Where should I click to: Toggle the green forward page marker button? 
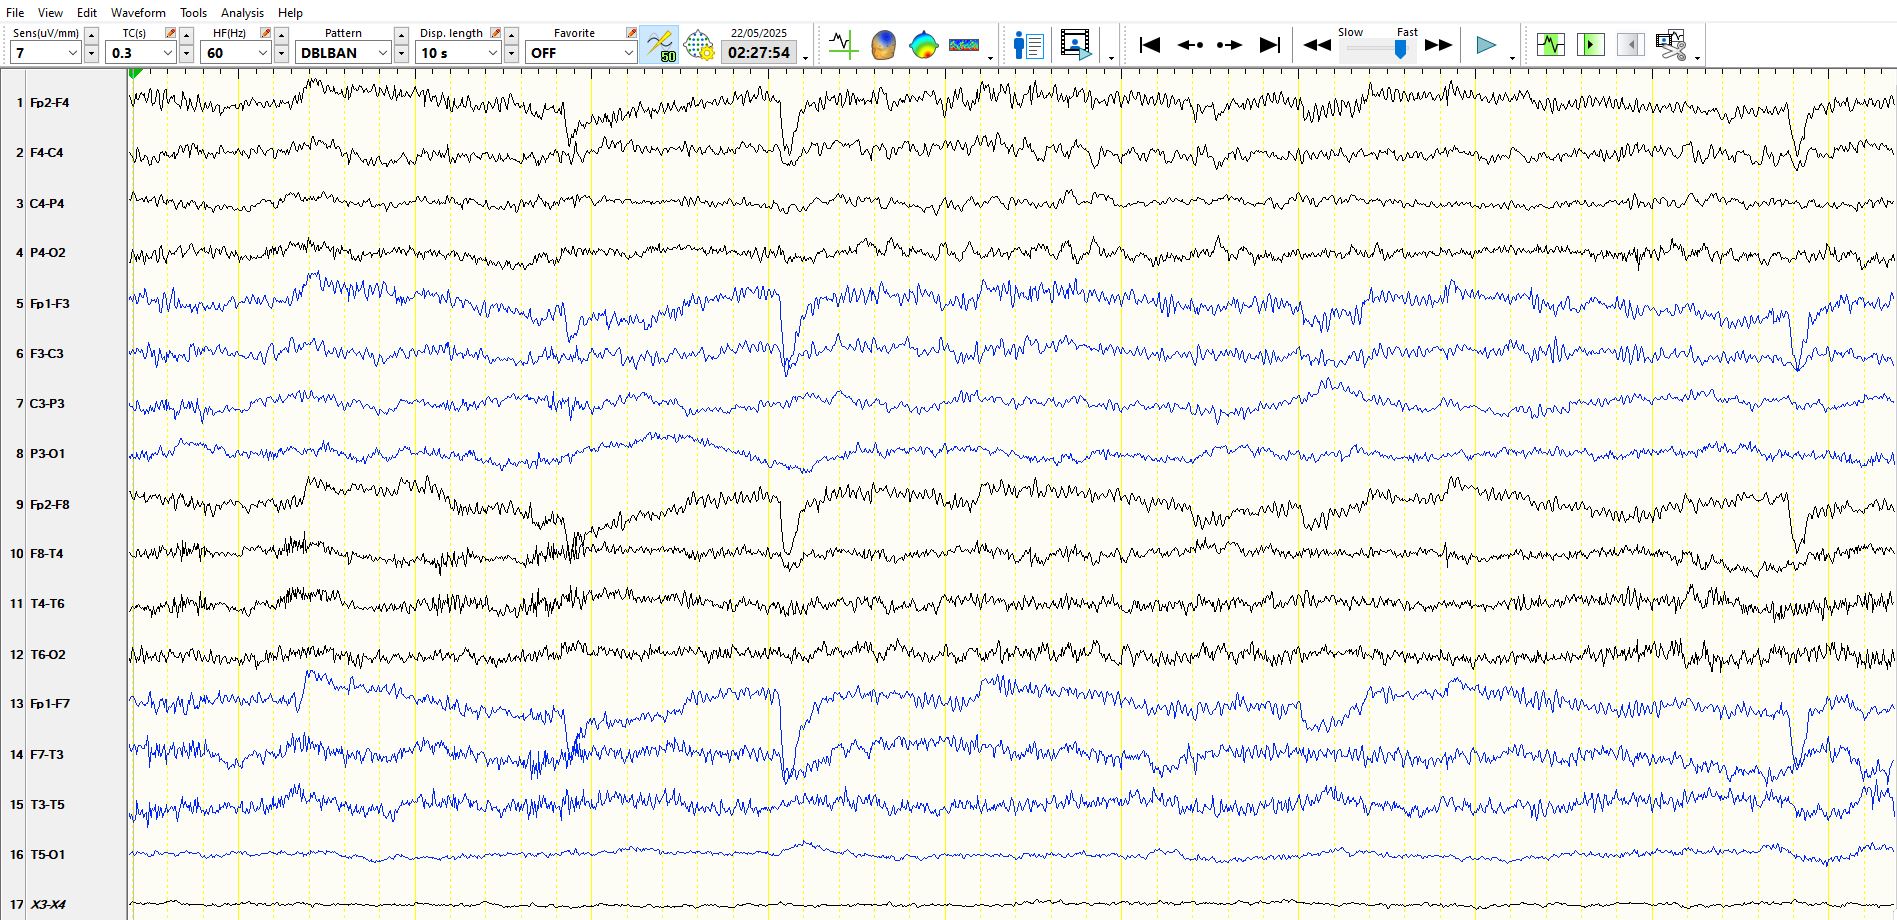pyautogui.click(x=1590, y=45)
